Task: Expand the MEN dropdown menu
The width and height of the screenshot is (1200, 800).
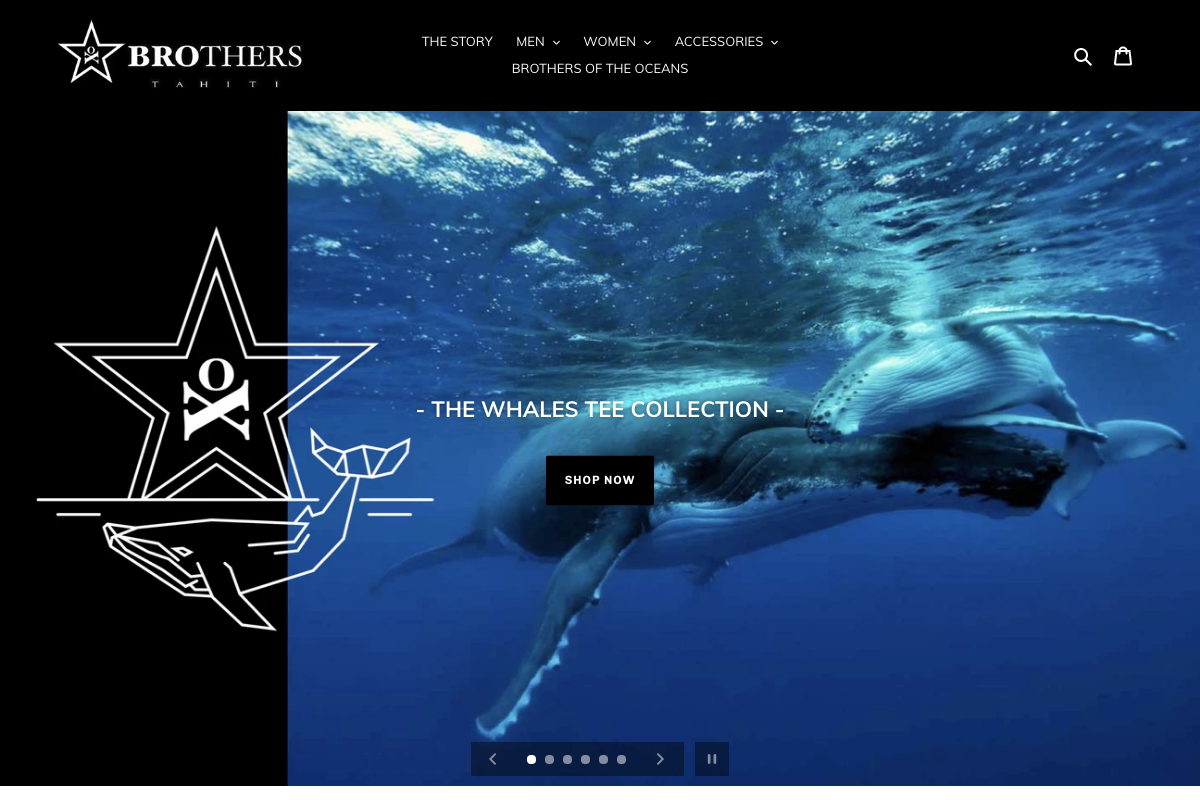Action: click(538, 42)
